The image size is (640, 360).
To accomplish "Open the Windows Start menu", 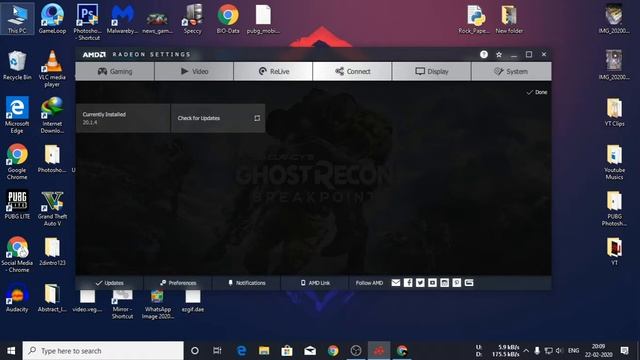I will [x=11, y=351].
